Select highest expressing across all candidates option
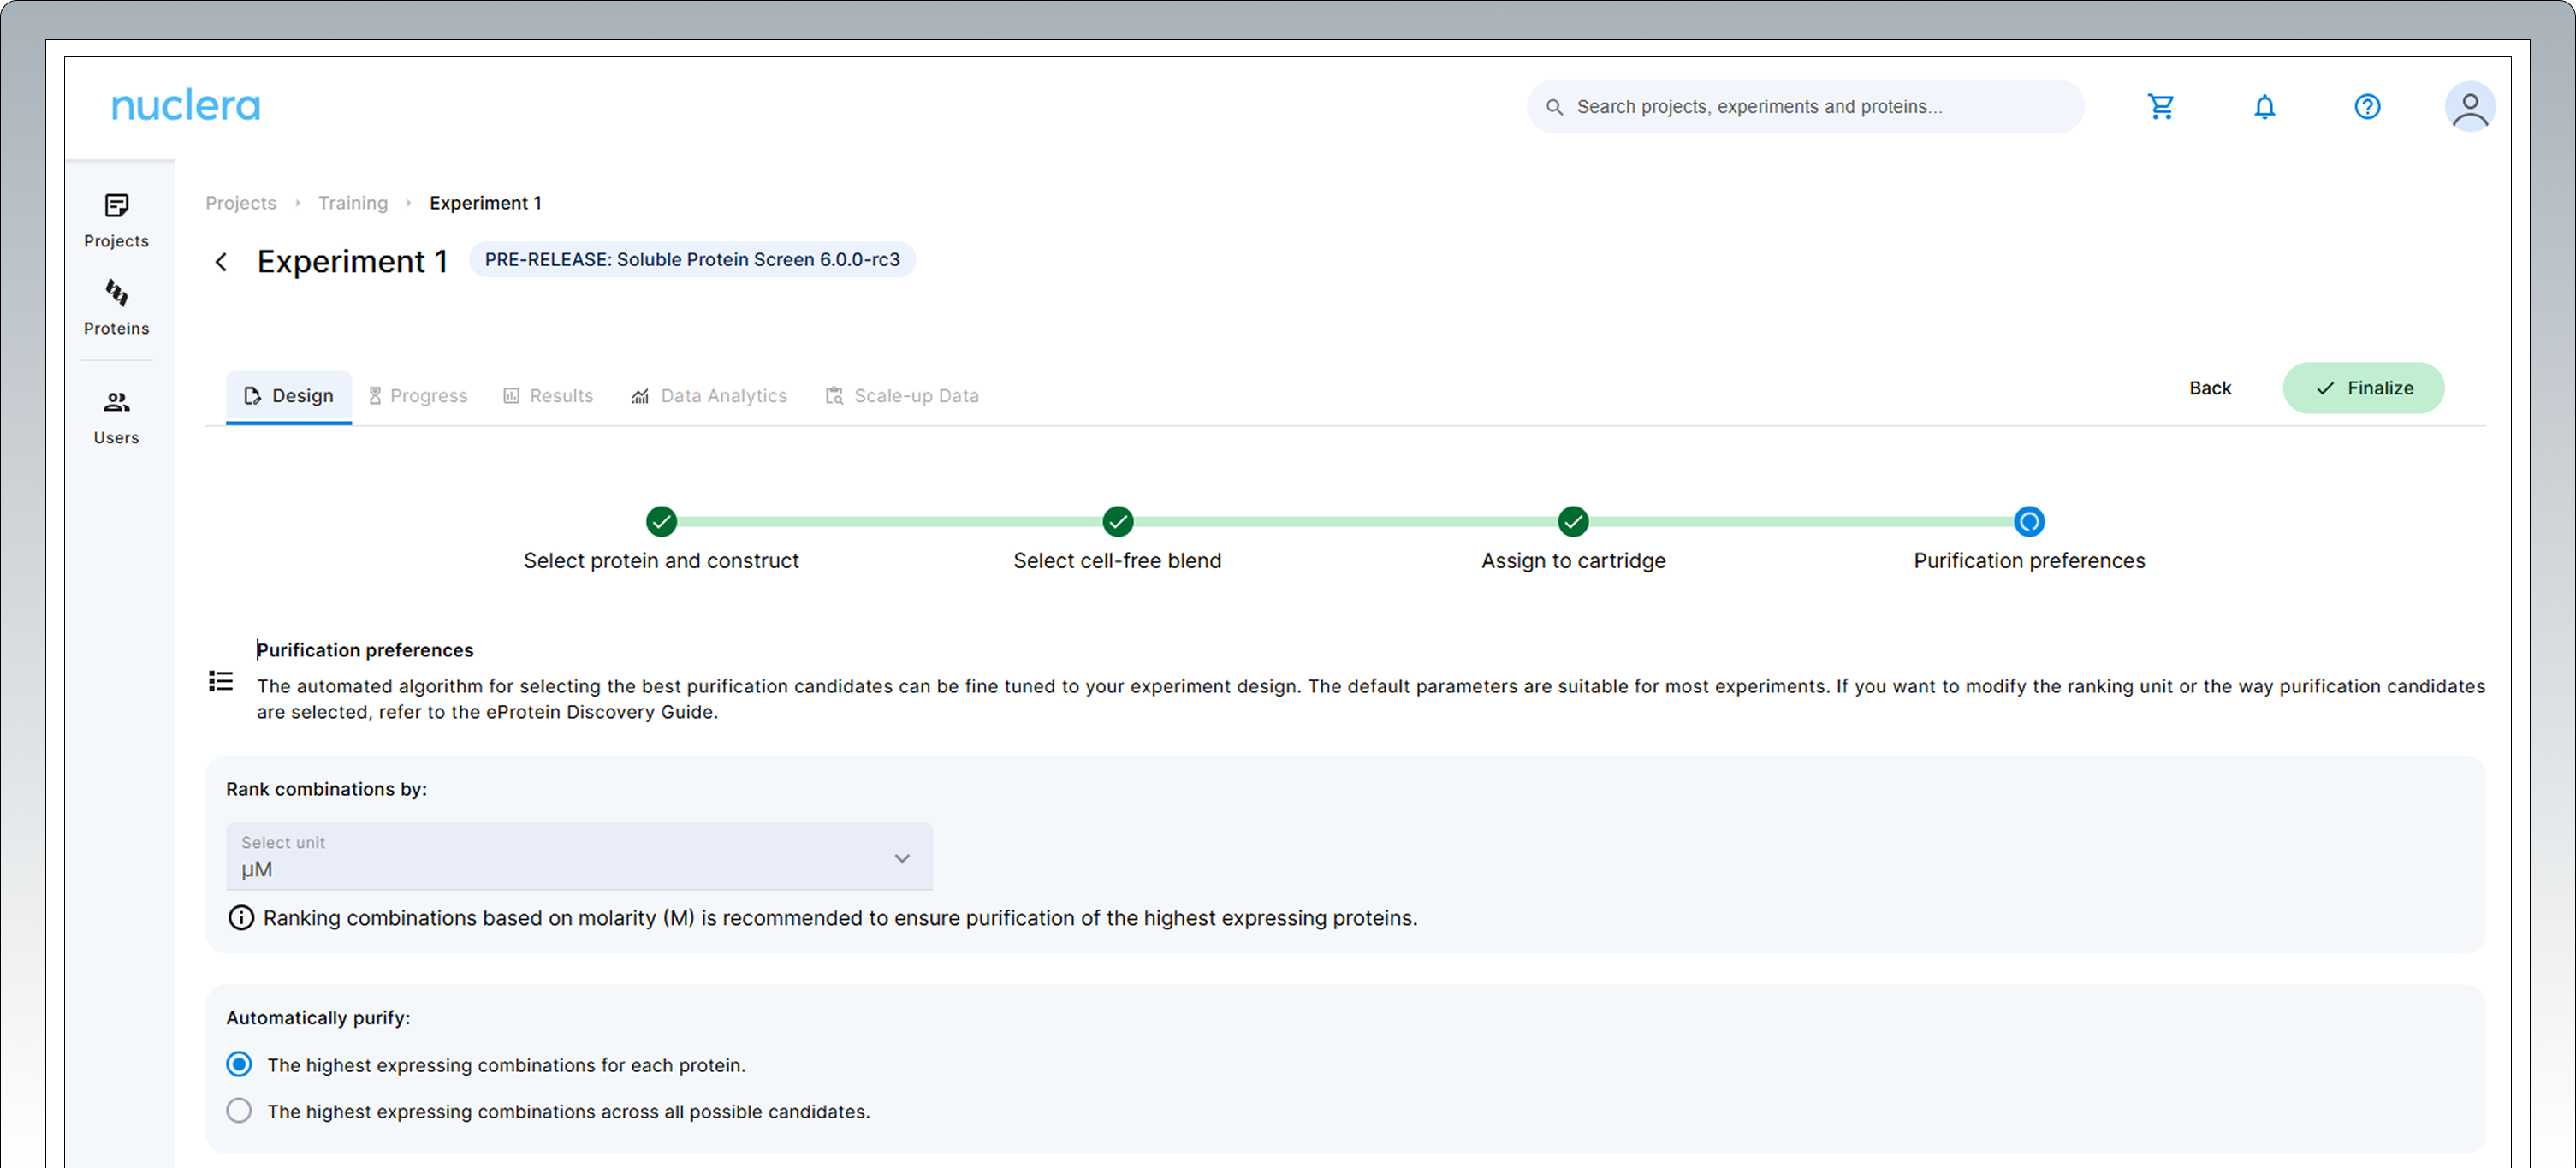The height and width of the screenshot is (1168, 2576). (x=239, y=1110)
